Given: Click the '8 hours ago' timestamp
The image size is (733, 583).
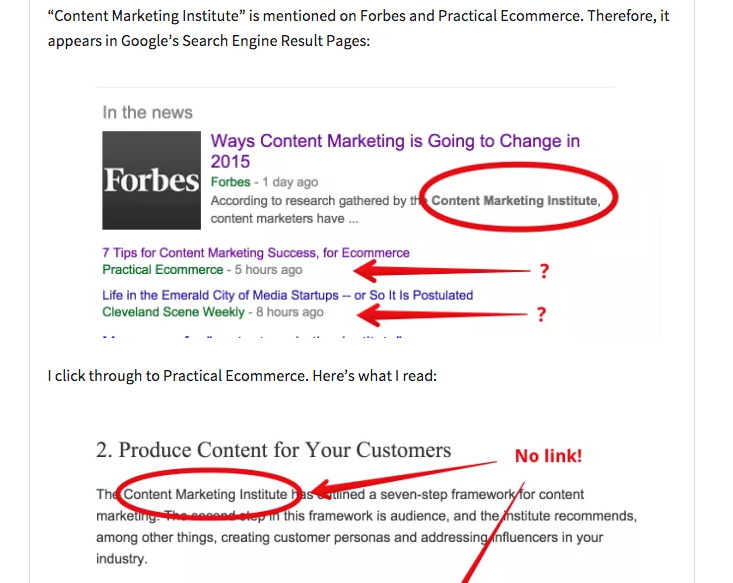Looking at the screenshot, I should [x=289, y=312].
